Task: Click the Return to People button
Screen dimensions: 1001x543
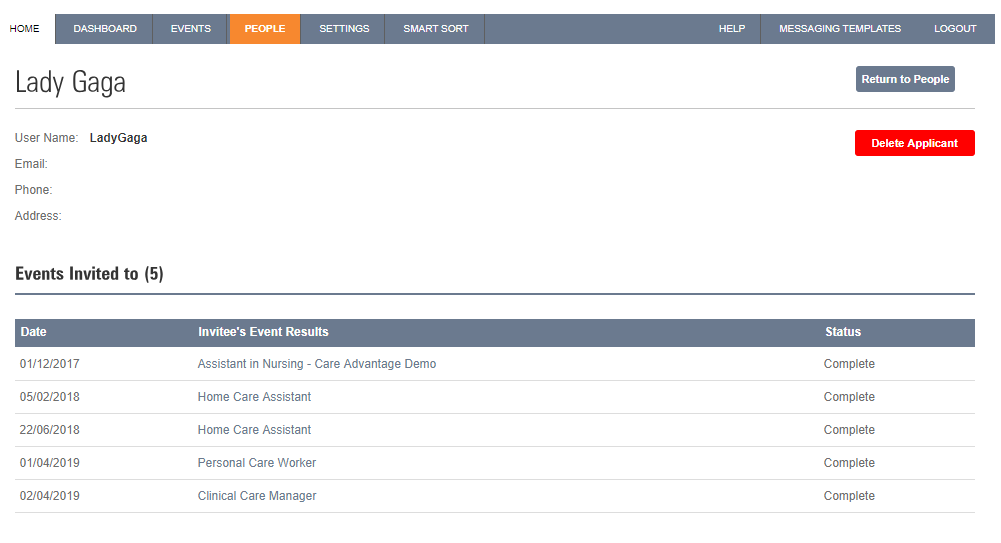Action: tap(905, 79)
